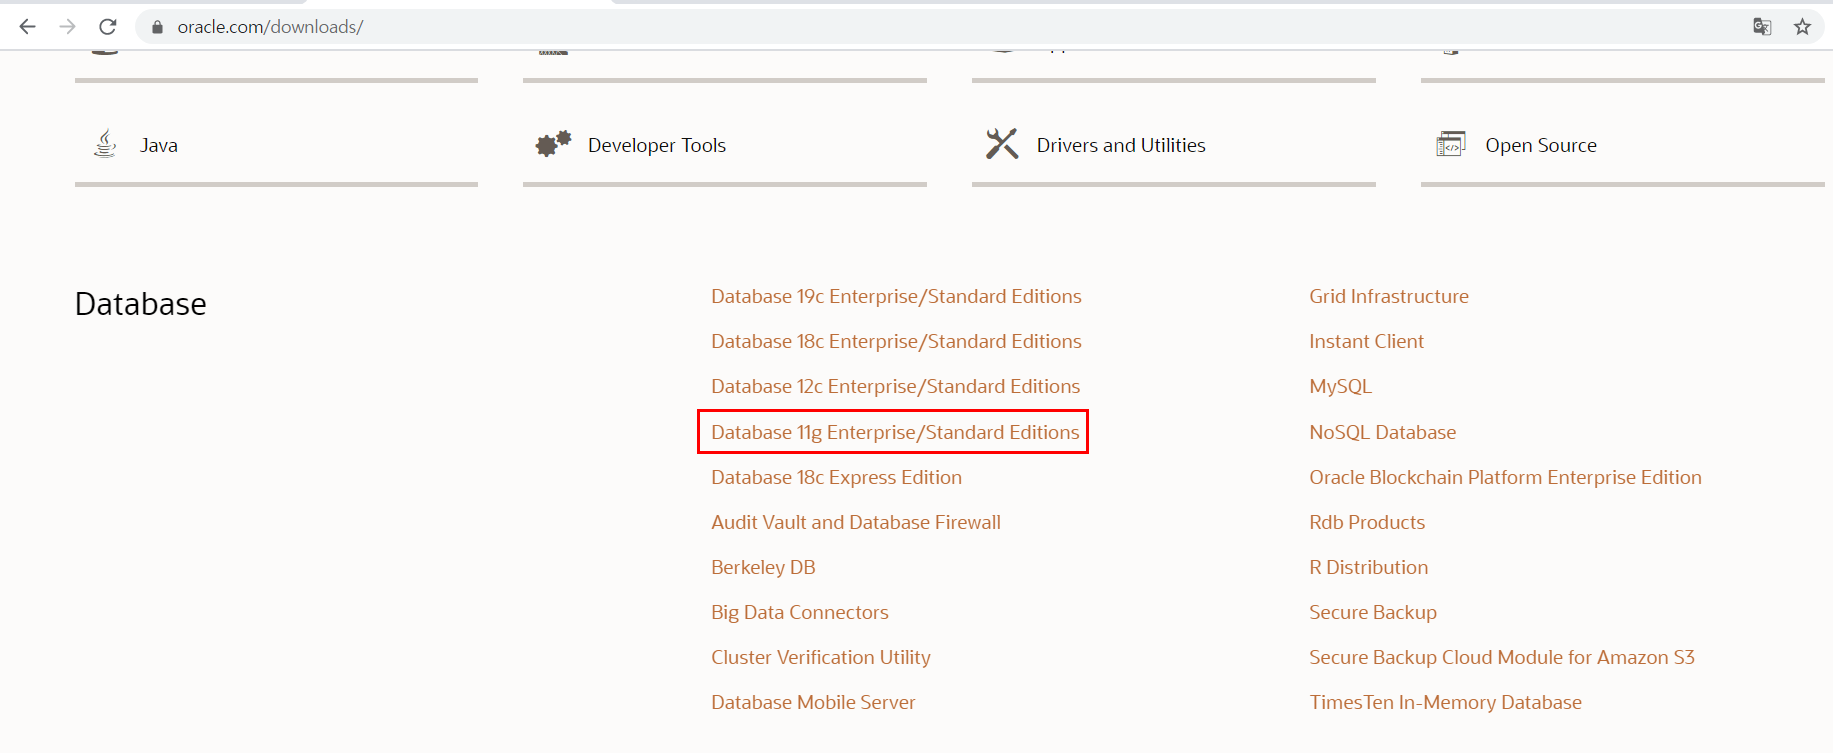Click the Drivers and Utilities wrench icon

pyautogui.click(x=1001, y=144)
